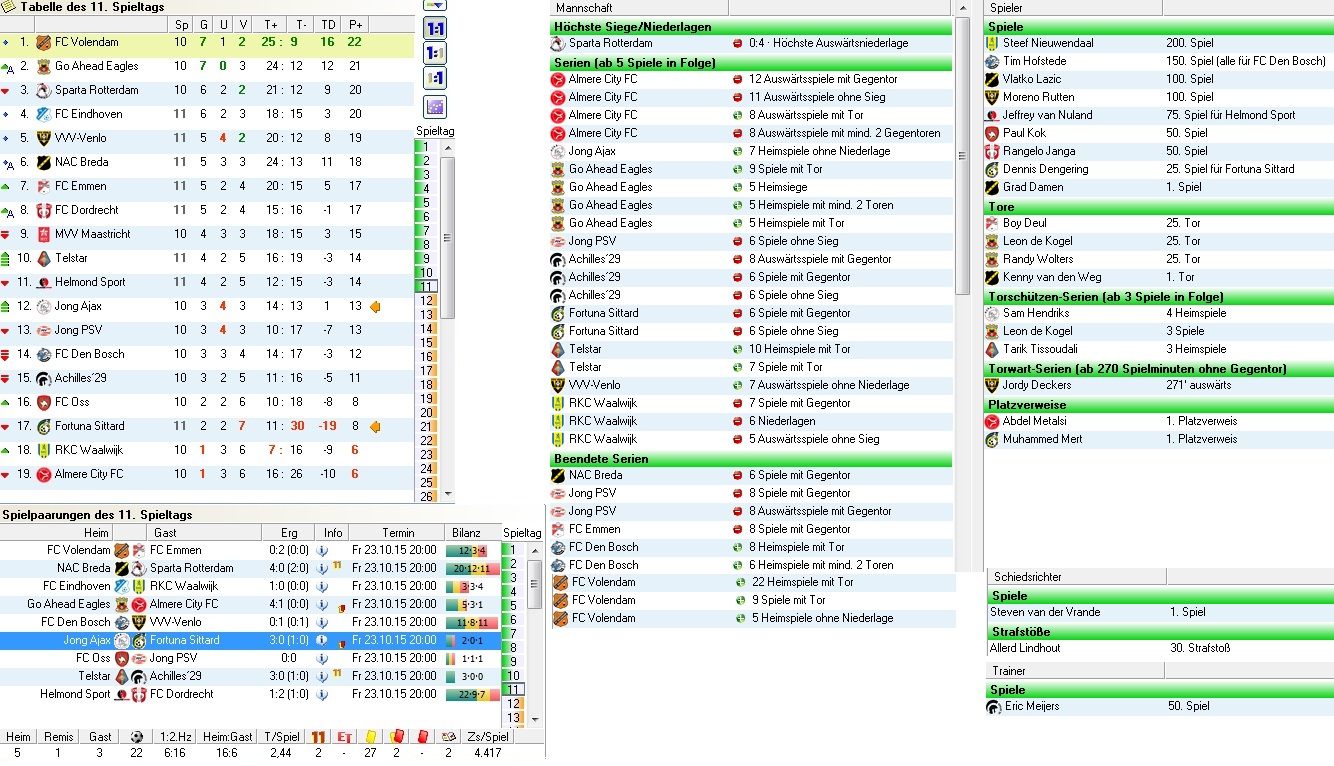This screenshot has width=1334, height=766.
Task: Click the crest next to Steef Nieuwendaal
Action: pos(992,43)
